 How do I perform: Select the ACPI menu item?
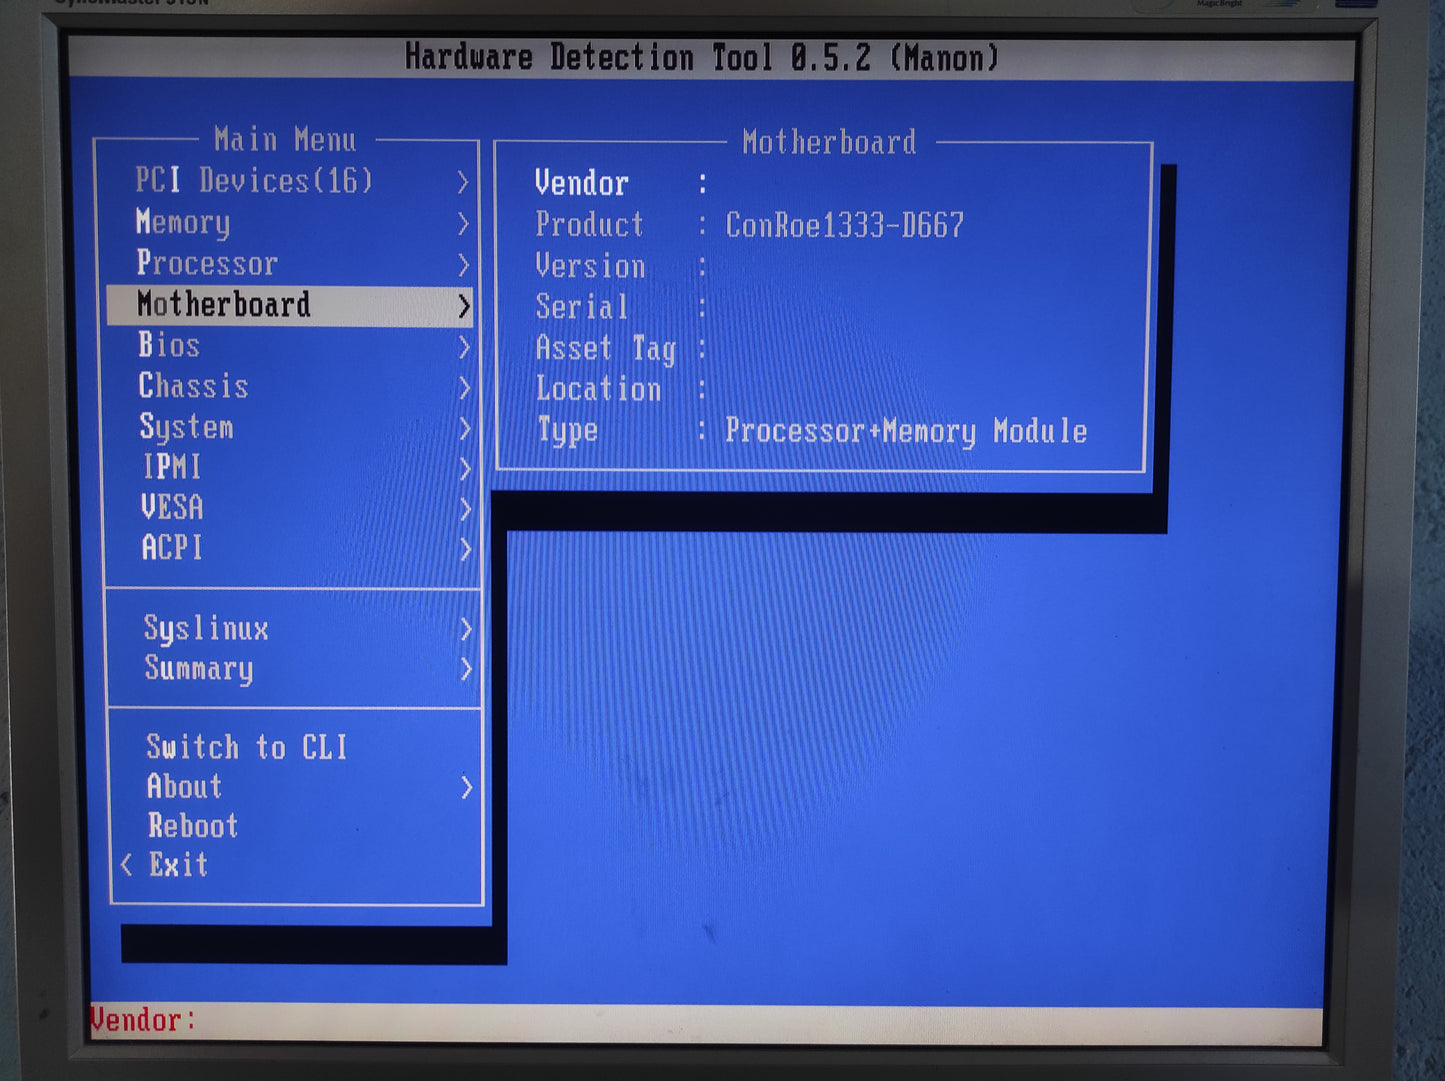click(172, 548)
